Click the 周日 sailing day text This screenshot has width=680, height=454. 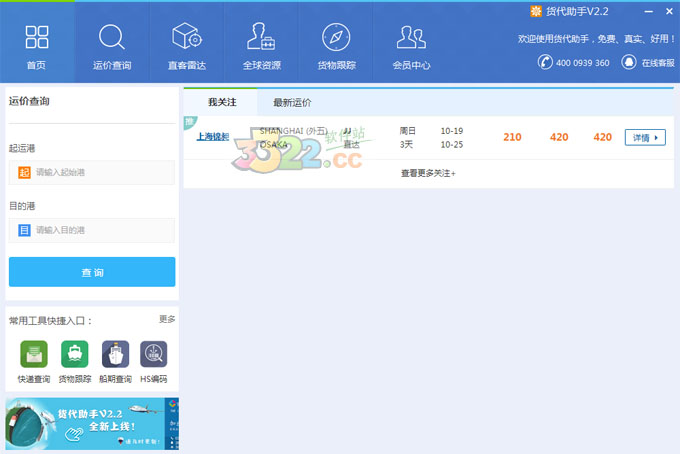pos(408,131)
